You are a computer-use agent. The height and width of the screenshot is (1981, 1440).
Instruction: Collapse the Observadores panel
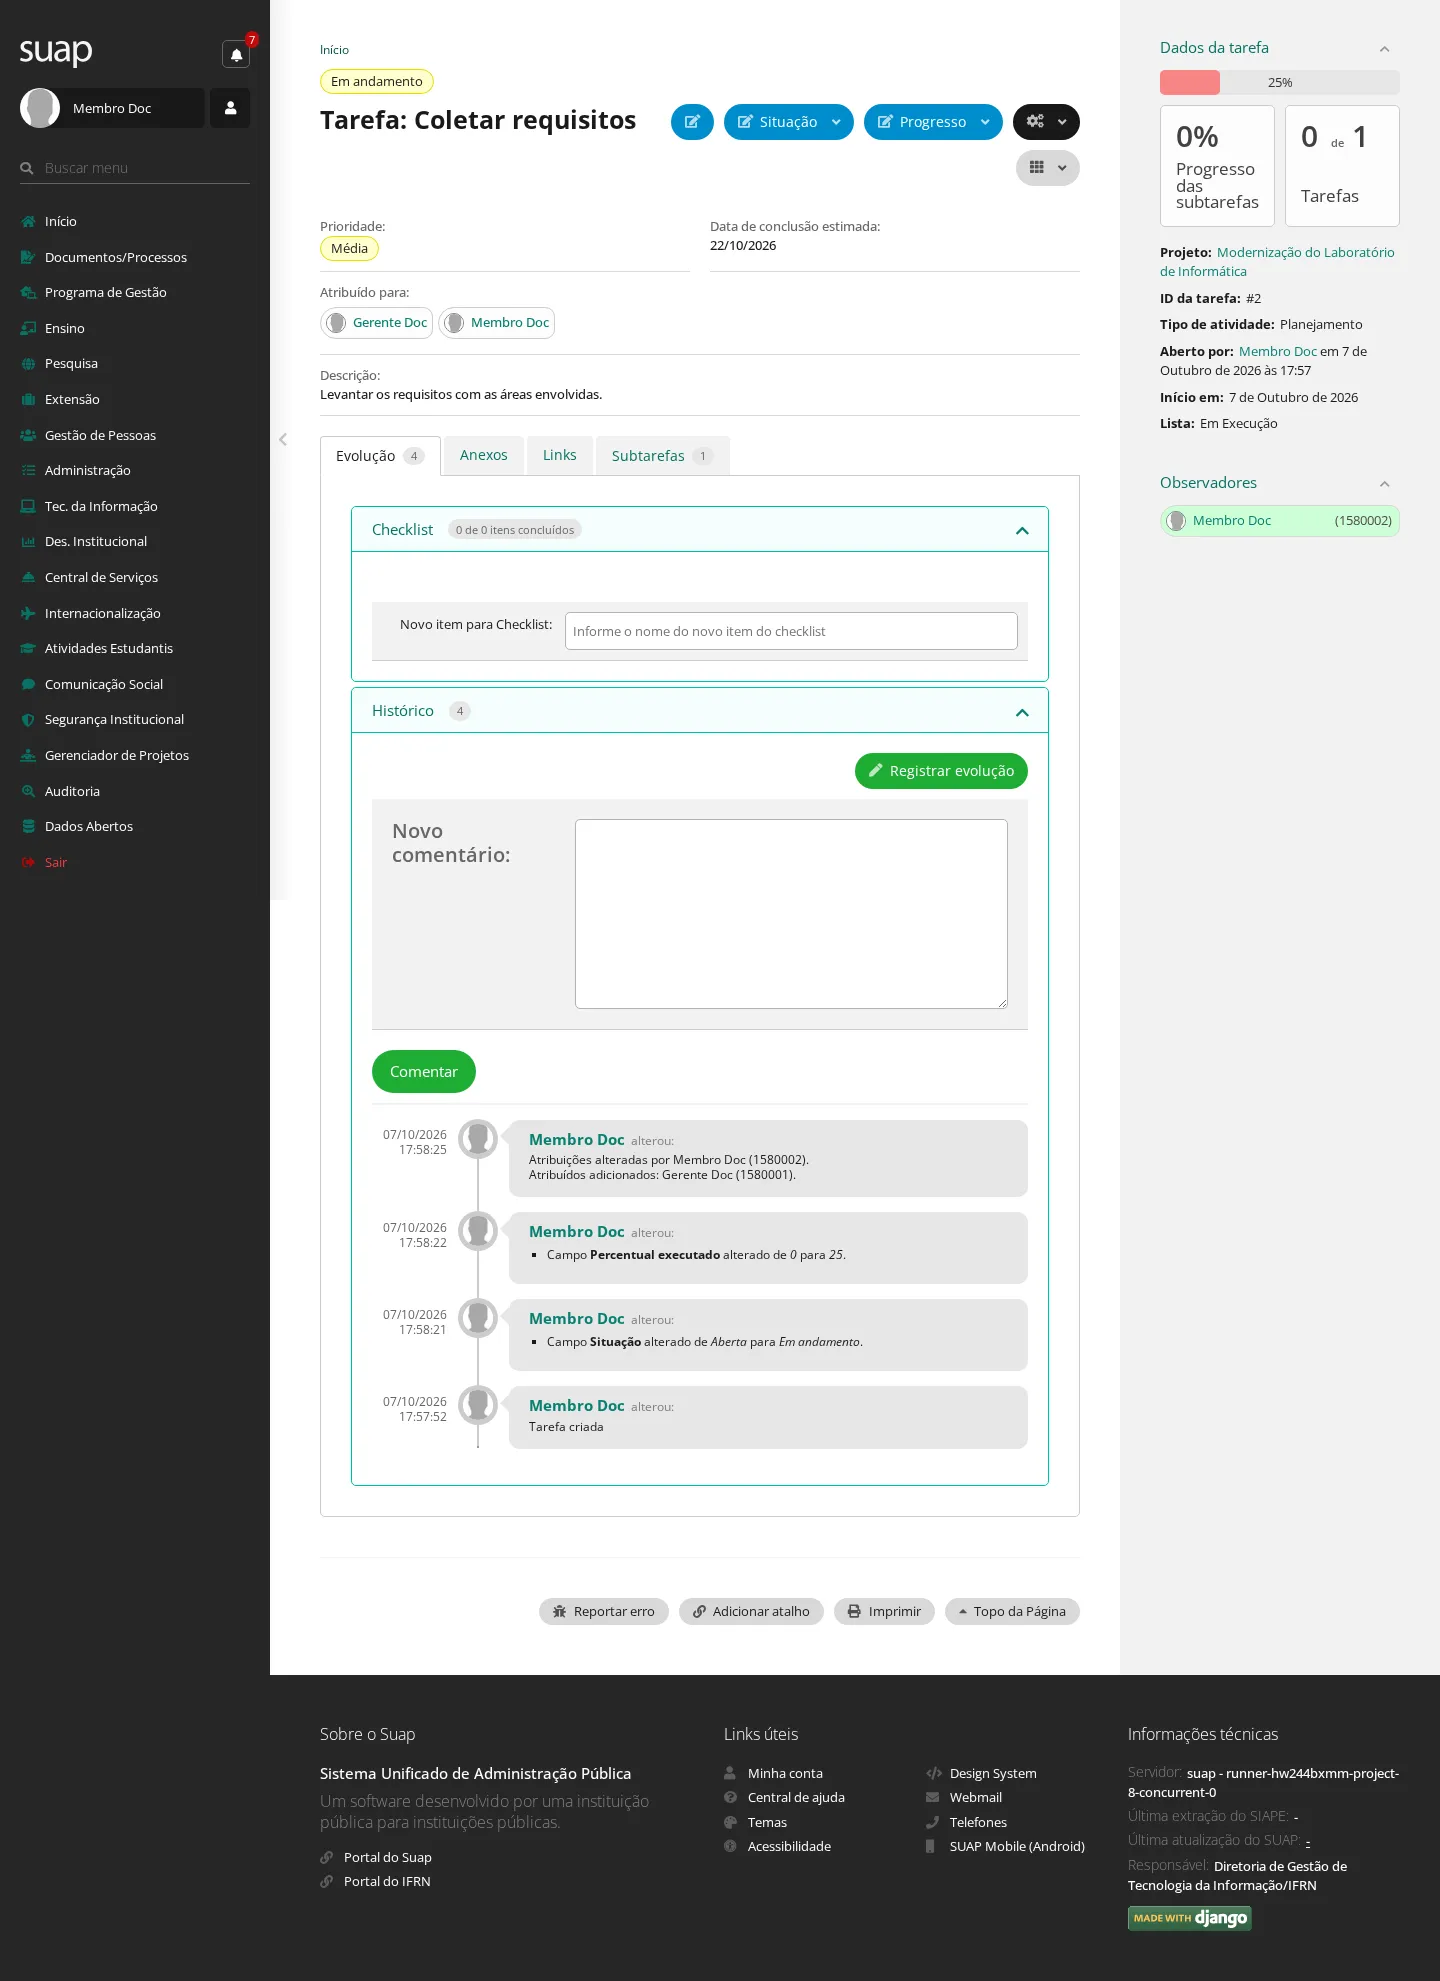[x=1384, y=484]
